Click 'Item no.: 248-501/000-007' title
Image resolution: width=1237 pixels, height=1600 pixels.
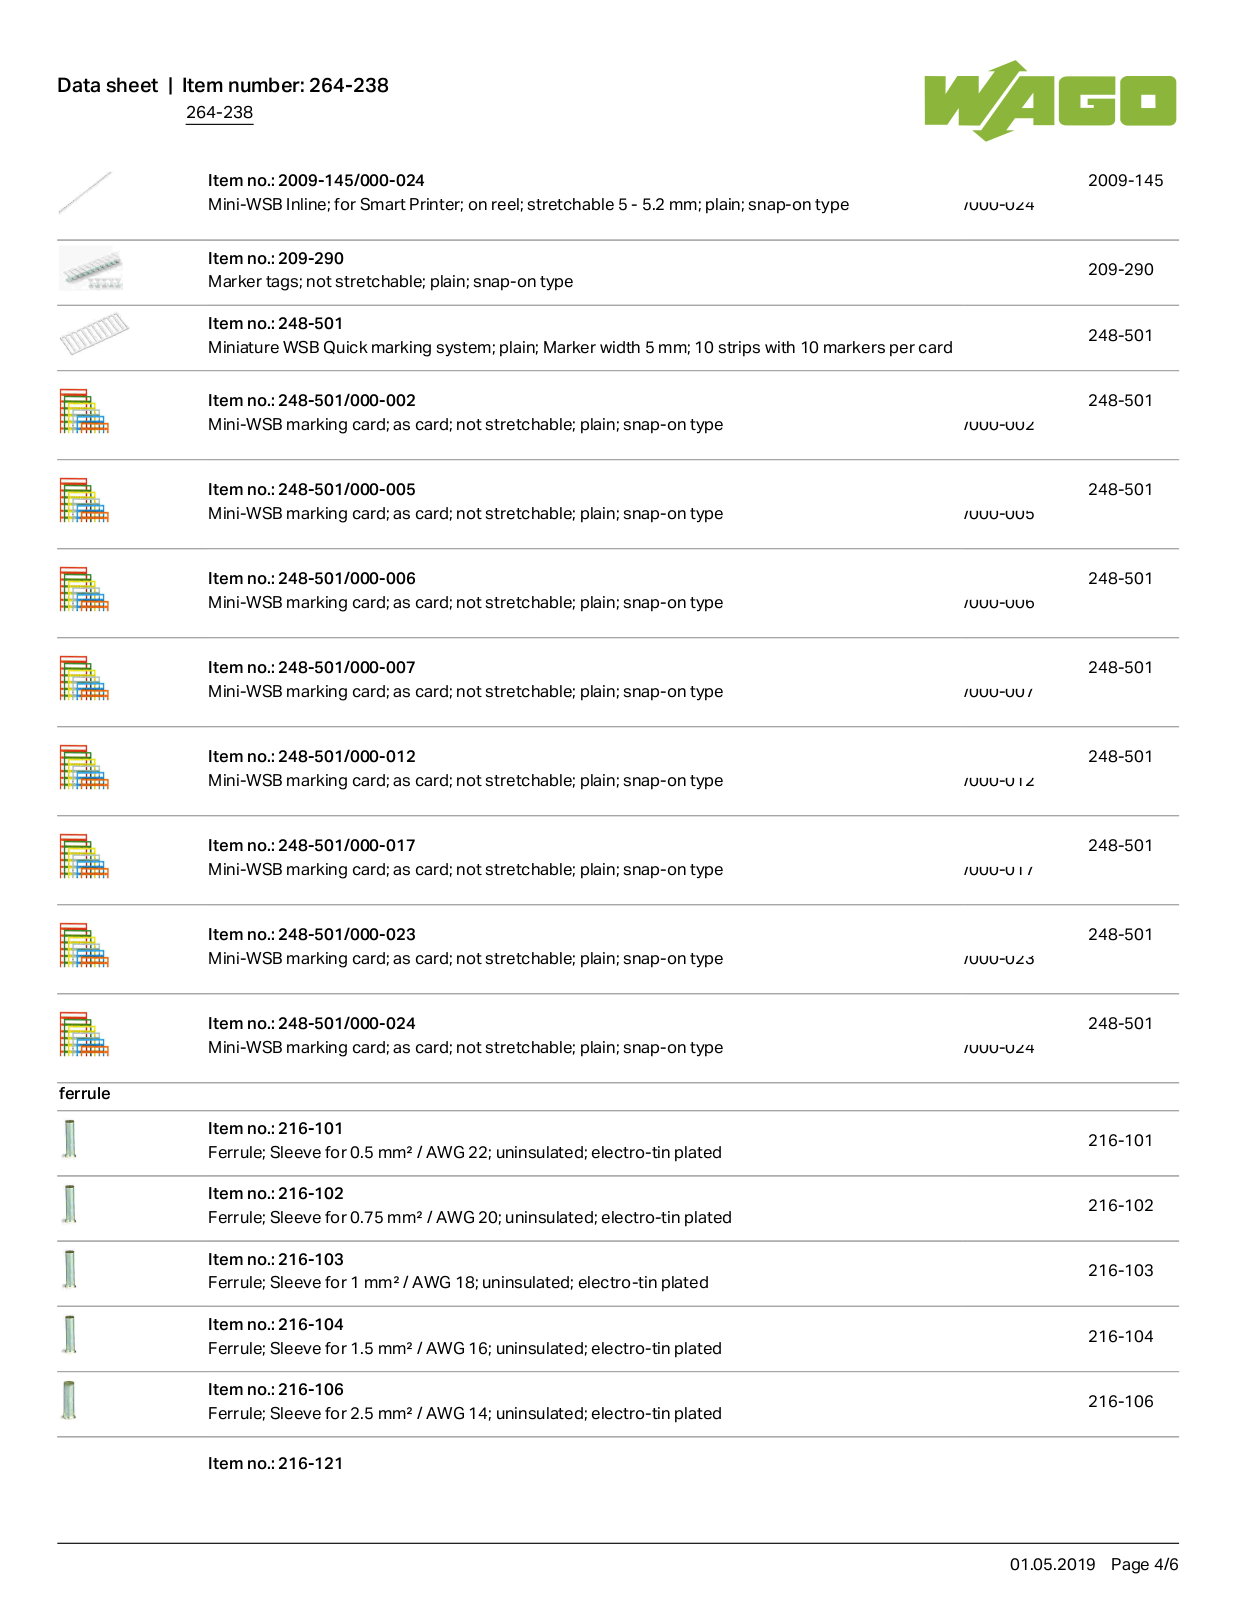[312, 668]
